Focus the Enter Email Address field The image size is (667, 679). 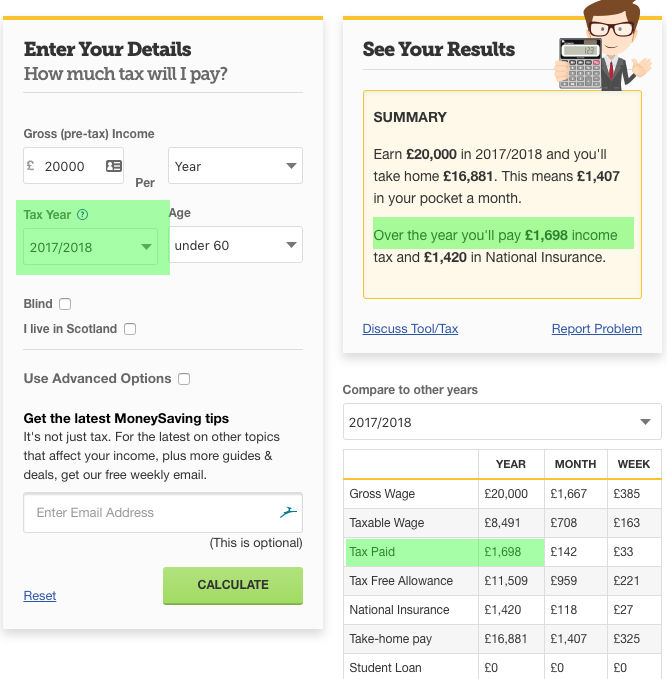pyautogui.click(x=150, y=513)
